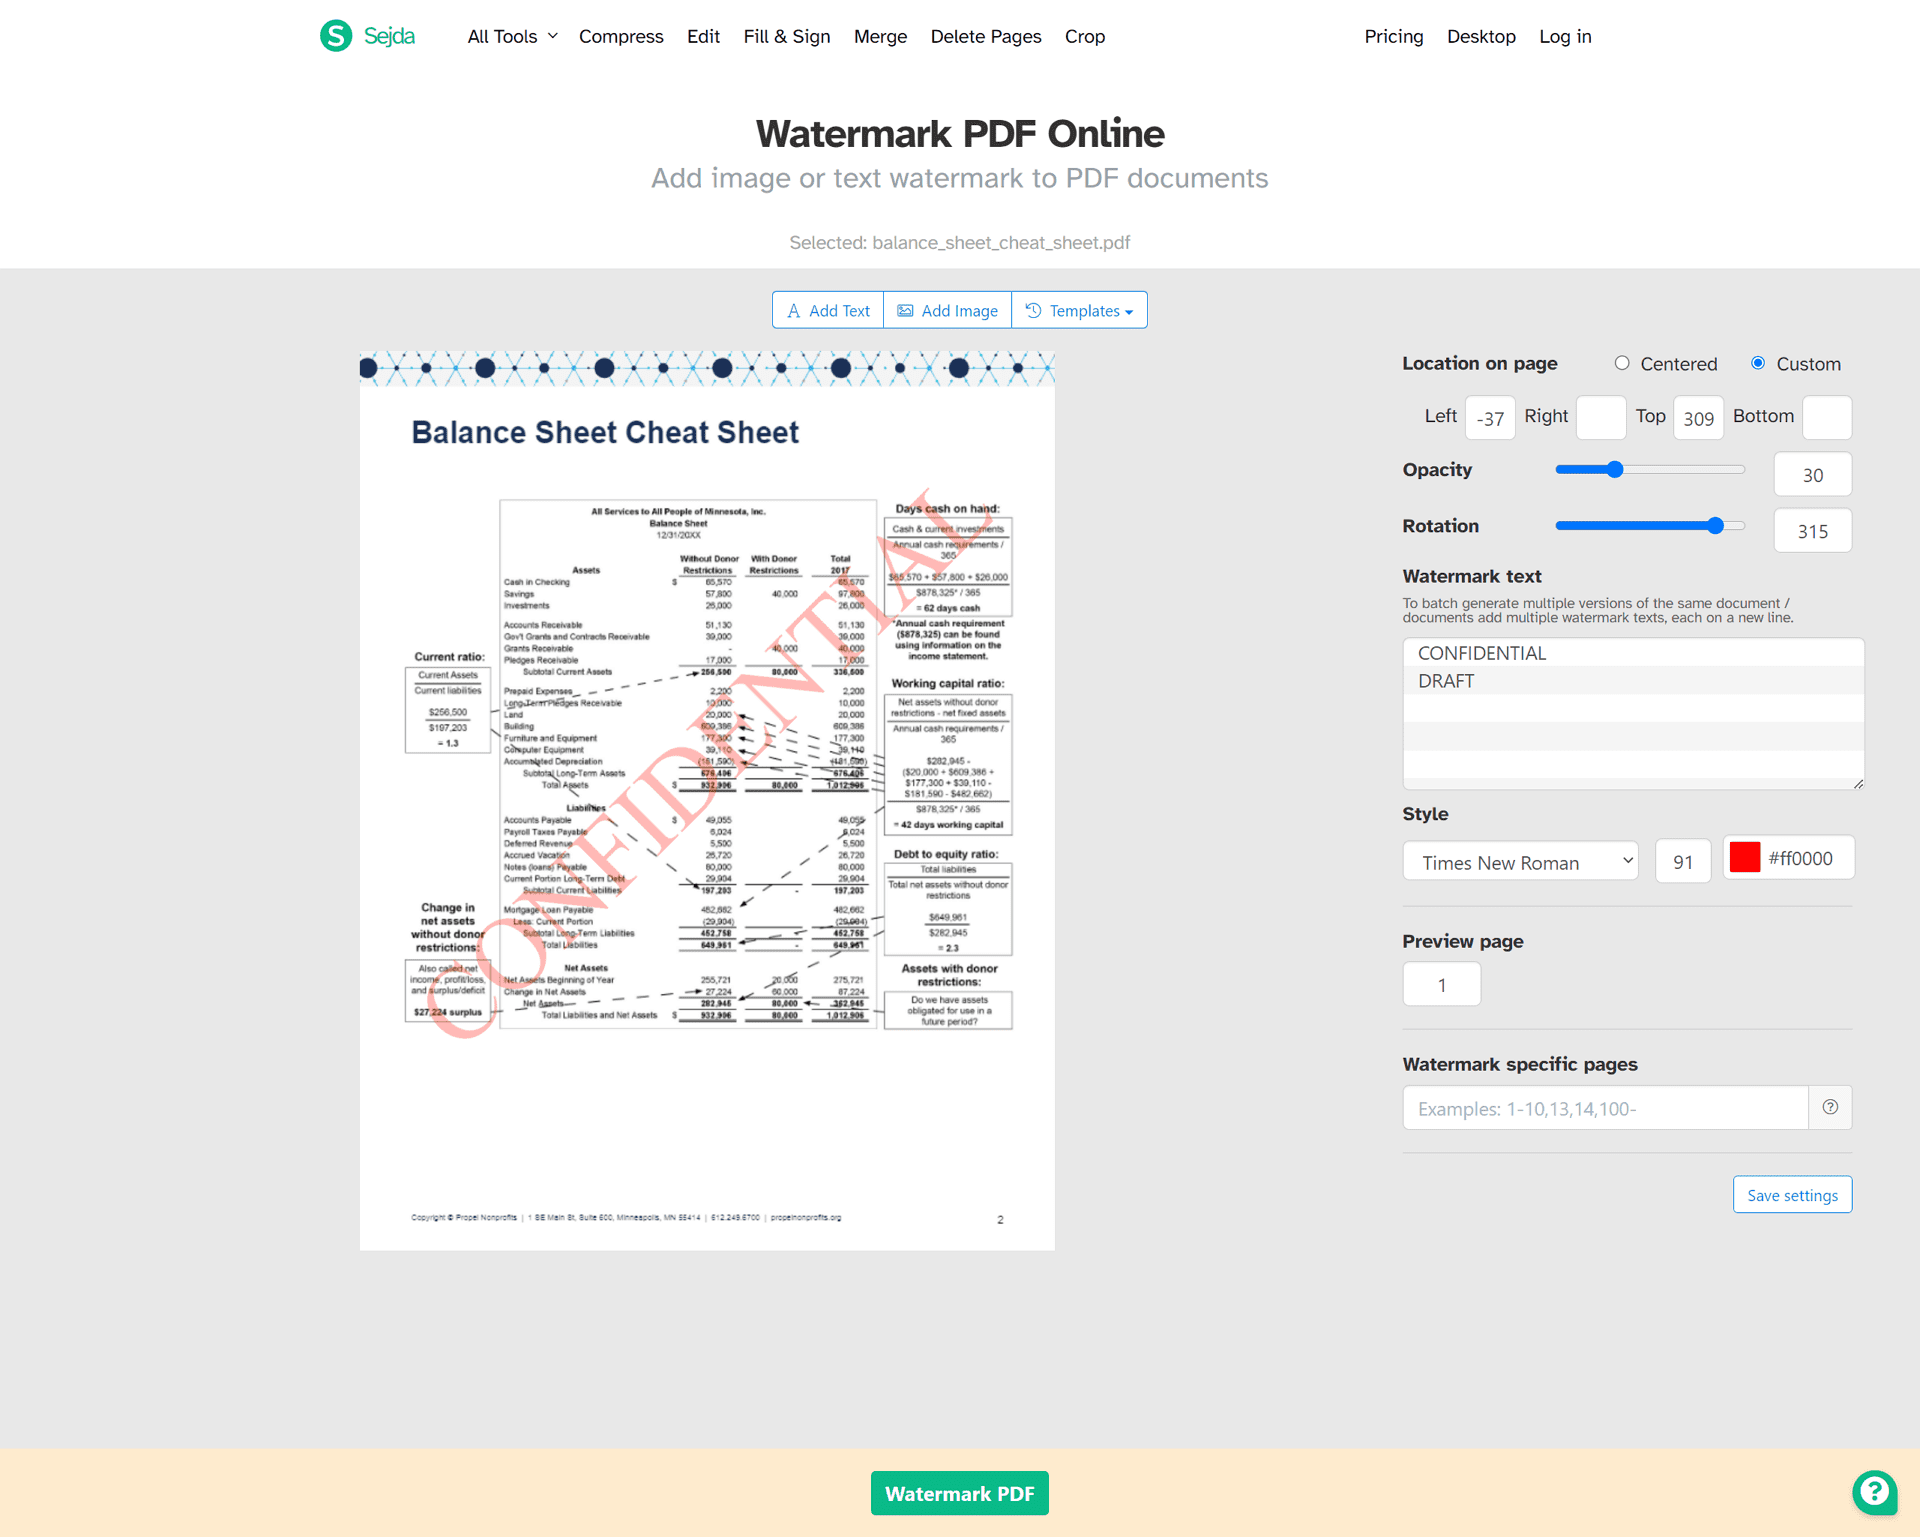Click the Add Text button

(x=828, y=310)
